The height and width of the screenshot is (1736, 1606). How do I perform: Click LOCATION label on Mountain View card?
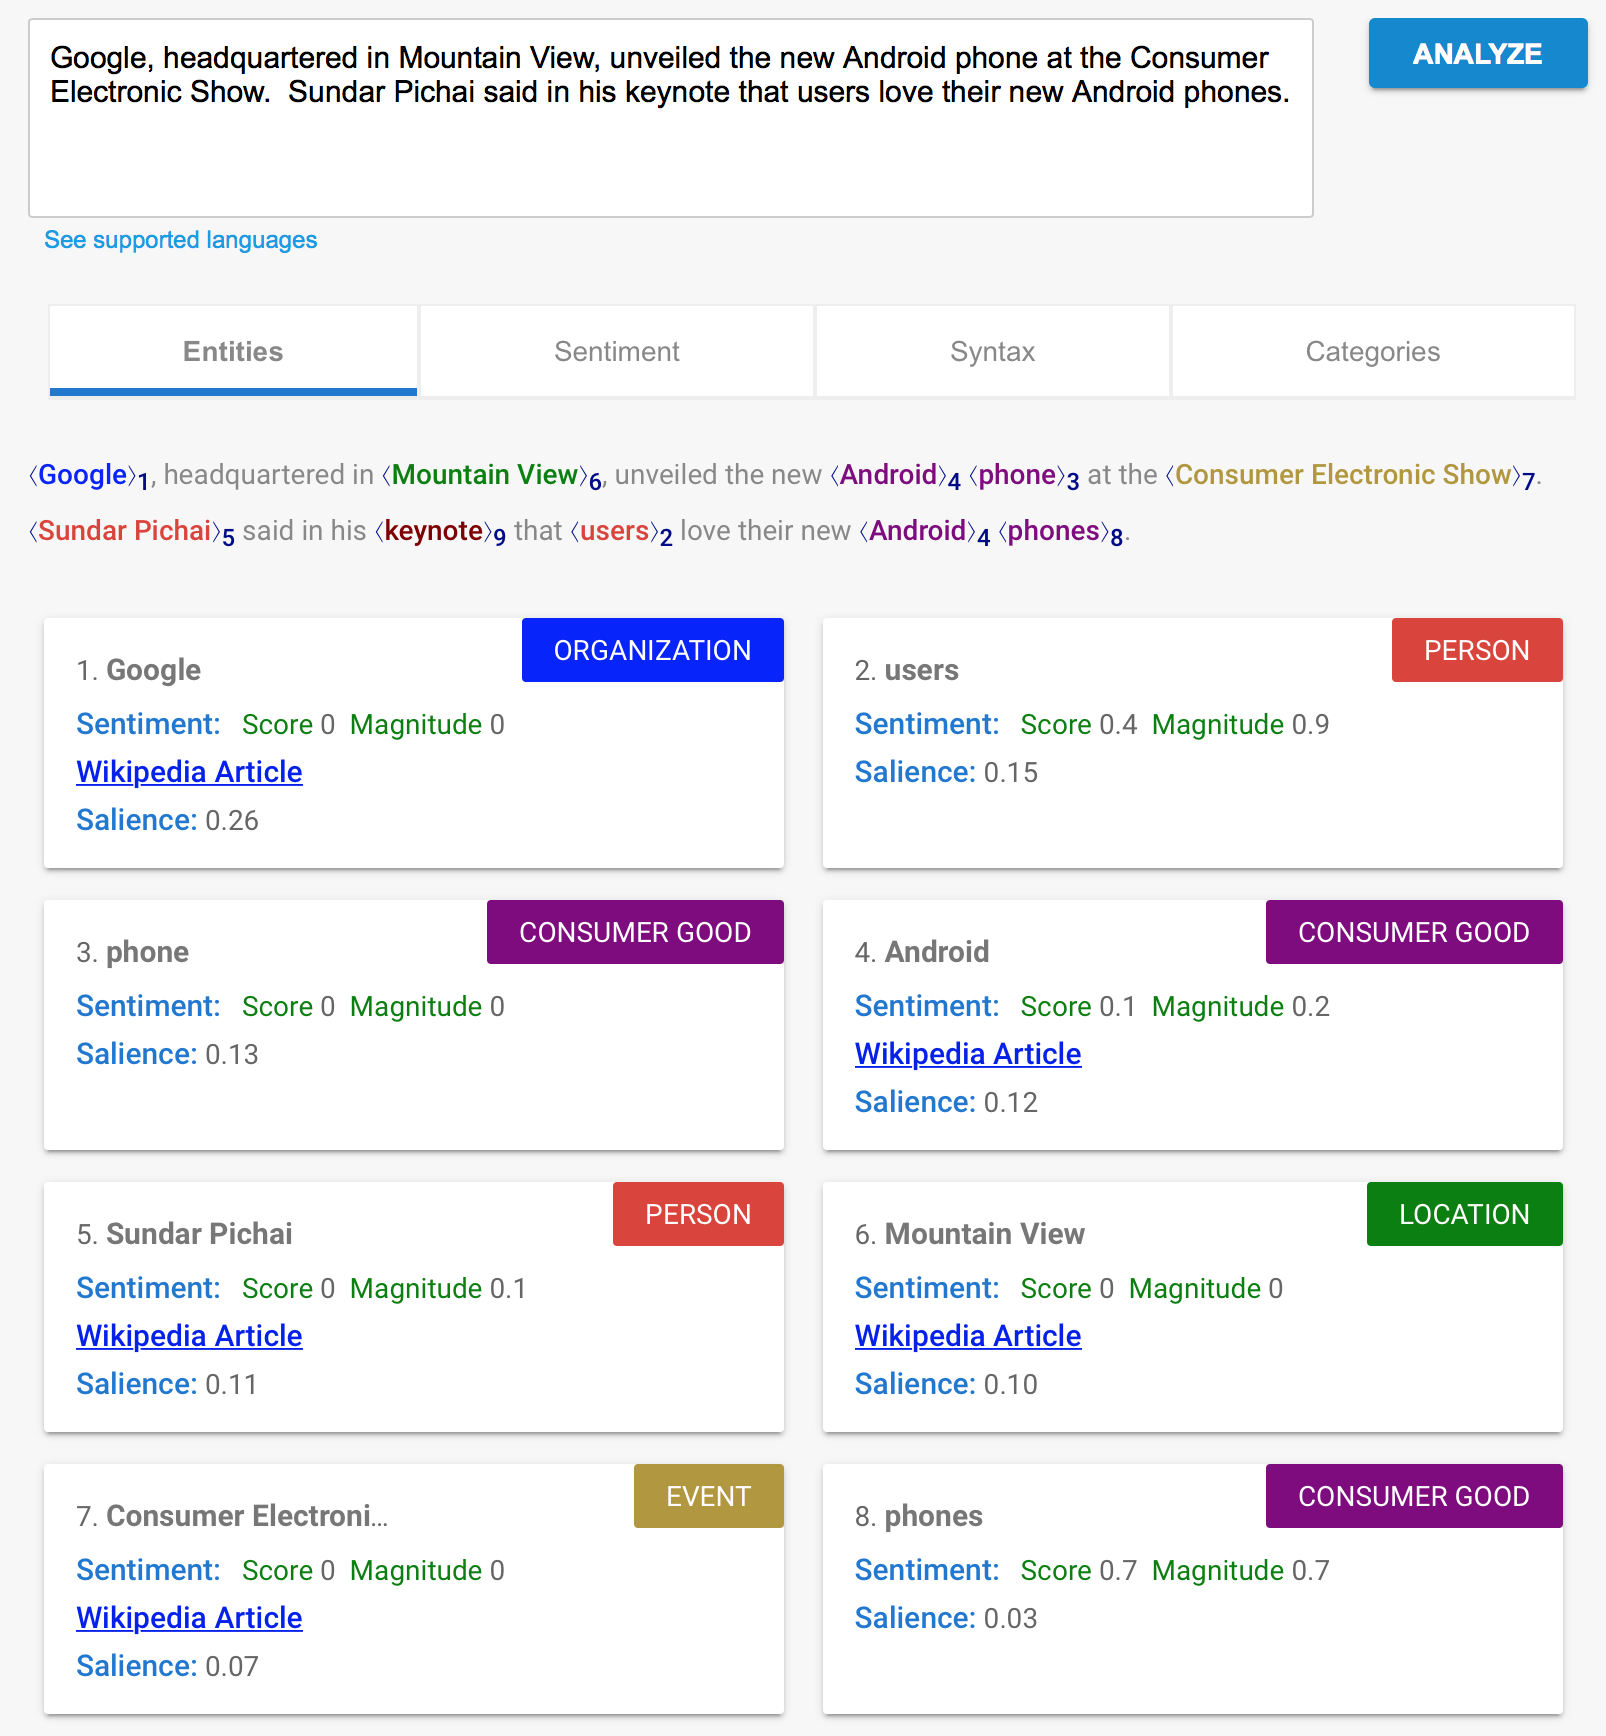(1464, 1214)
